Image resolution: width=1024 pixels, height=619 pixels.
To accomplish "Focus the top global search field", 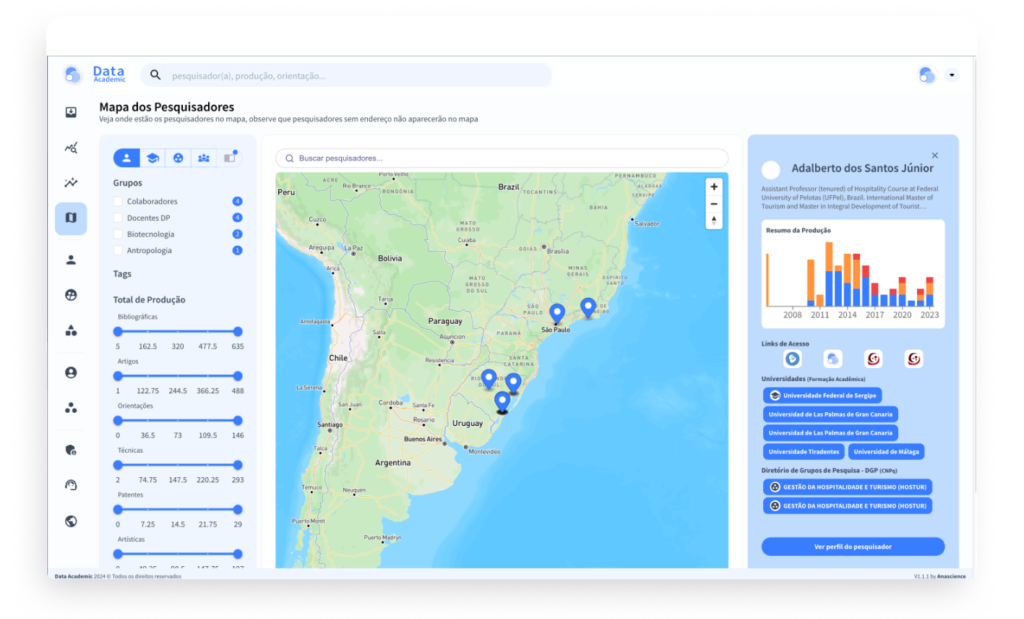I will (x=346, y=75).
